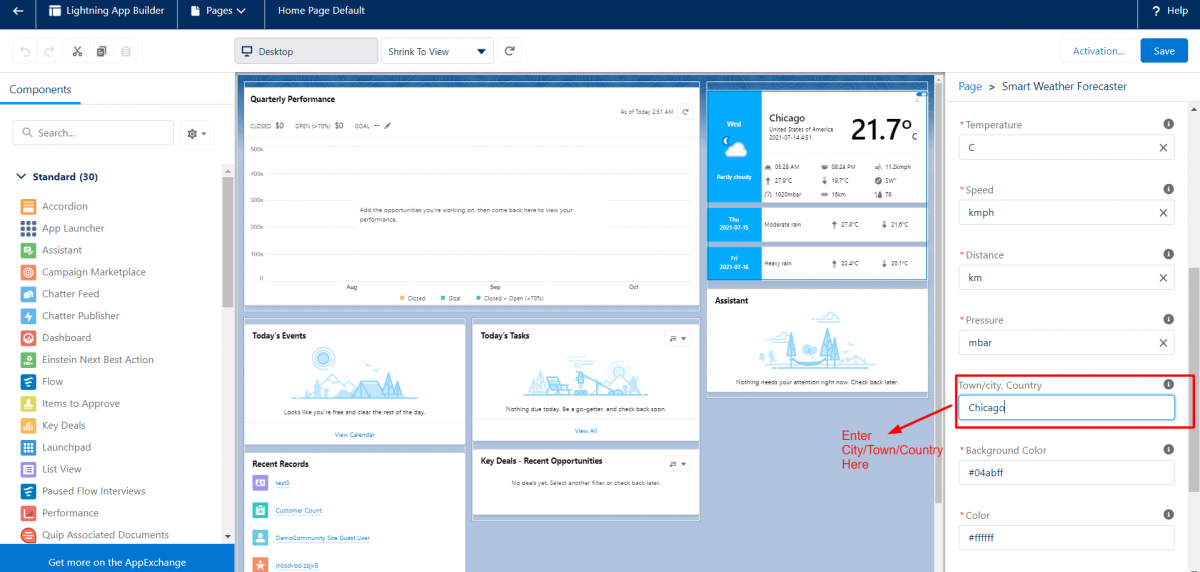The width and height of the screenshot is (1200, 572).
Task: Open the Speed combo box
Action: (1066, 213)
